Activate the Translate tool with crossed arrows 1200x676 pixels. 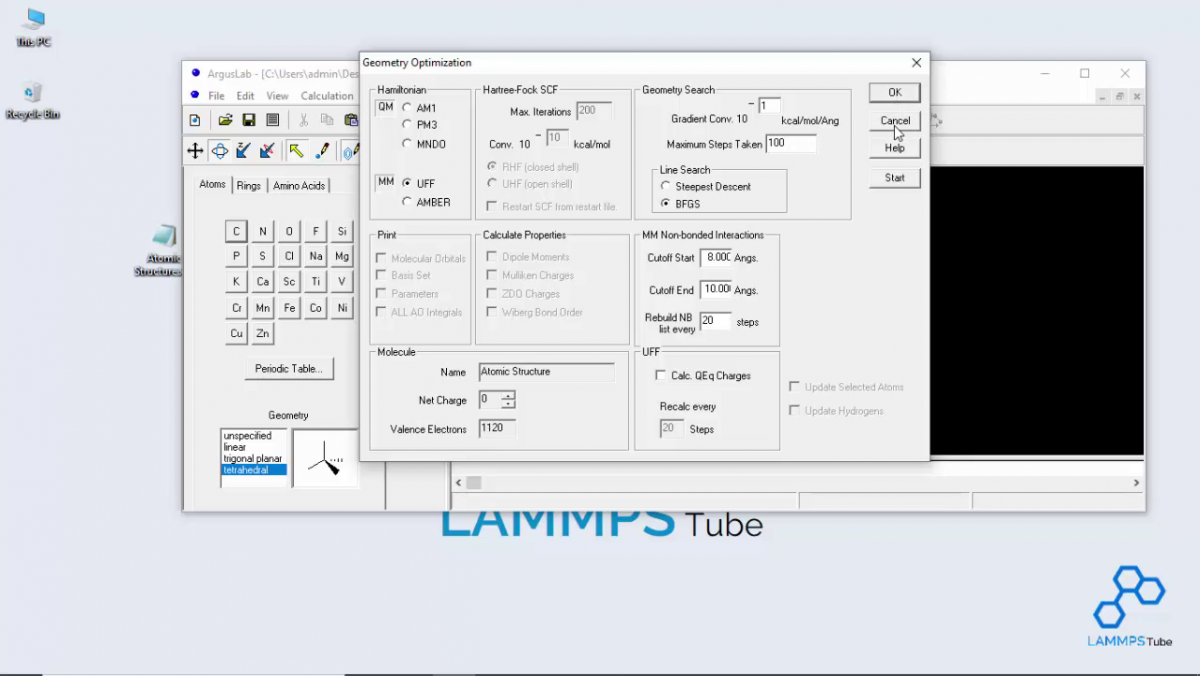[195, 150]
